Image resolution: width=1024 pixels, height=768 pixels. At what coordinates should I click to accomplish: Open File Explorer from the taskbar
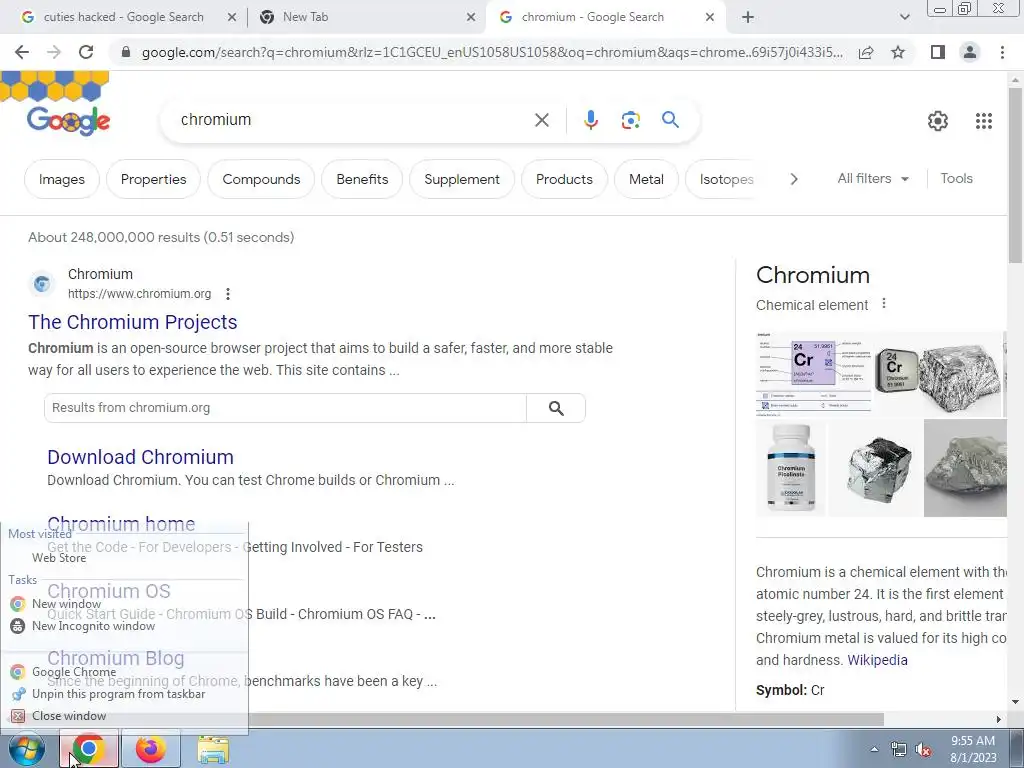coord(213,750)
